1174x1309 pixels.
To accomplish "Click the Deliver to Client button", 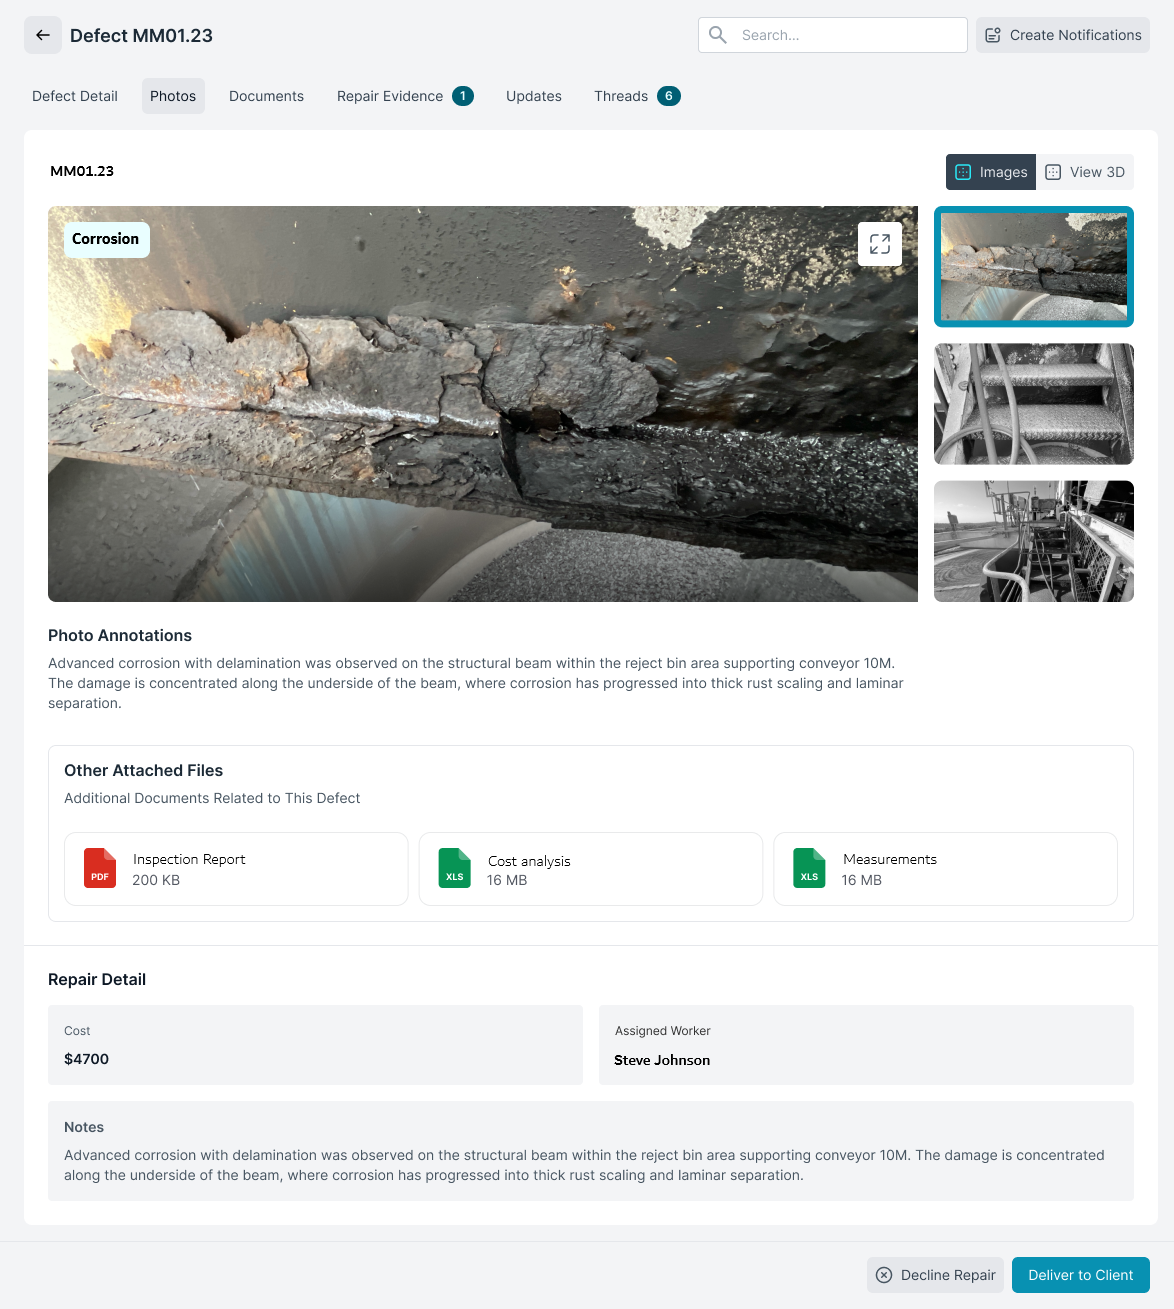I will [x=1080, y=1274].
